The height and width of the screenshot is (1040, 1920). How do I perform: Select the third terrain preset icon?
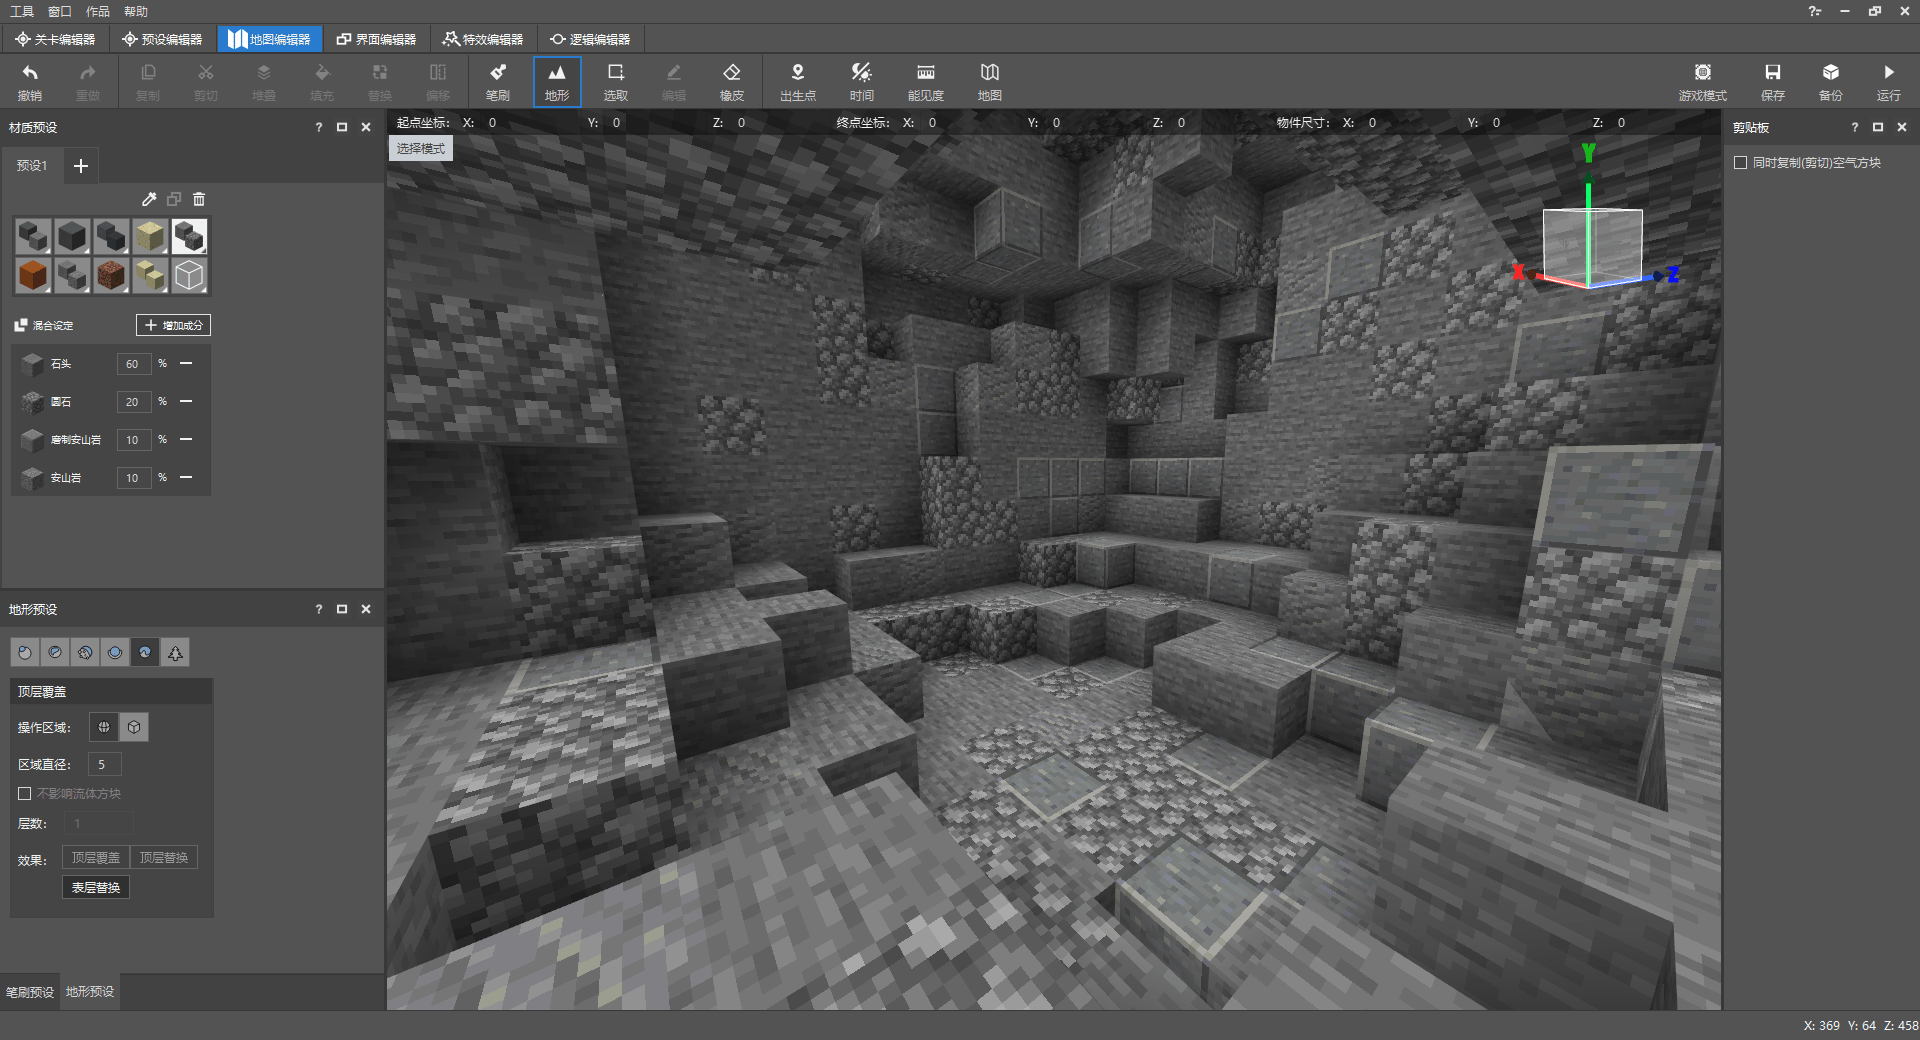tap(85, 653)
